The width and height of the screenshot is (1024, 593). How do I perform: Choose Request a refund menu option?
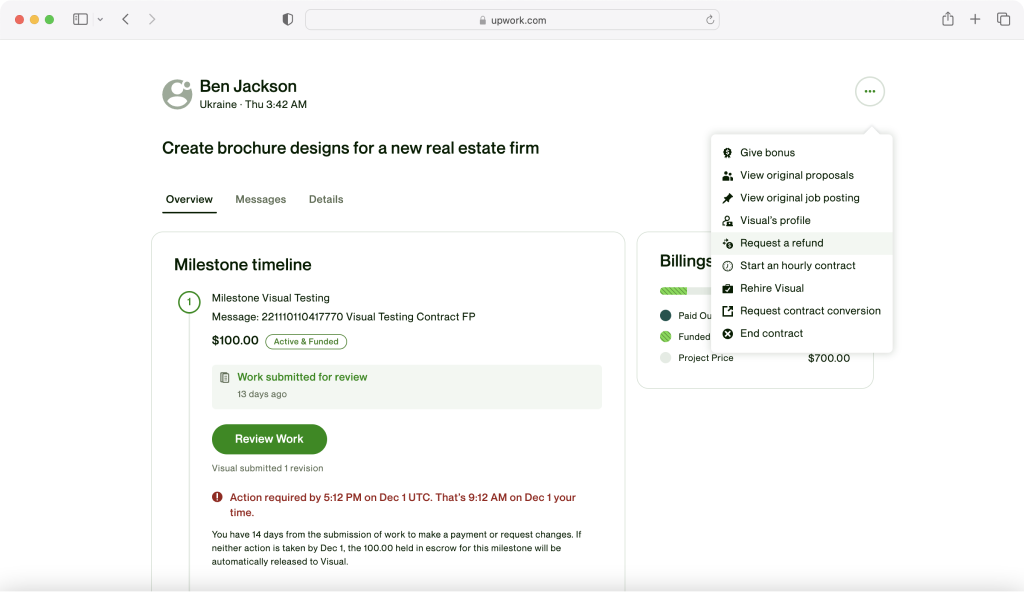pos(781,243)
